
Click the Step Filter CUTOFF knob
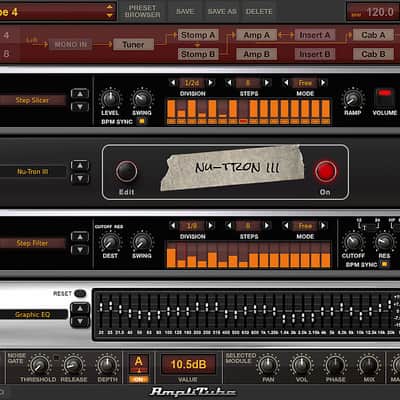click(353, 242)
